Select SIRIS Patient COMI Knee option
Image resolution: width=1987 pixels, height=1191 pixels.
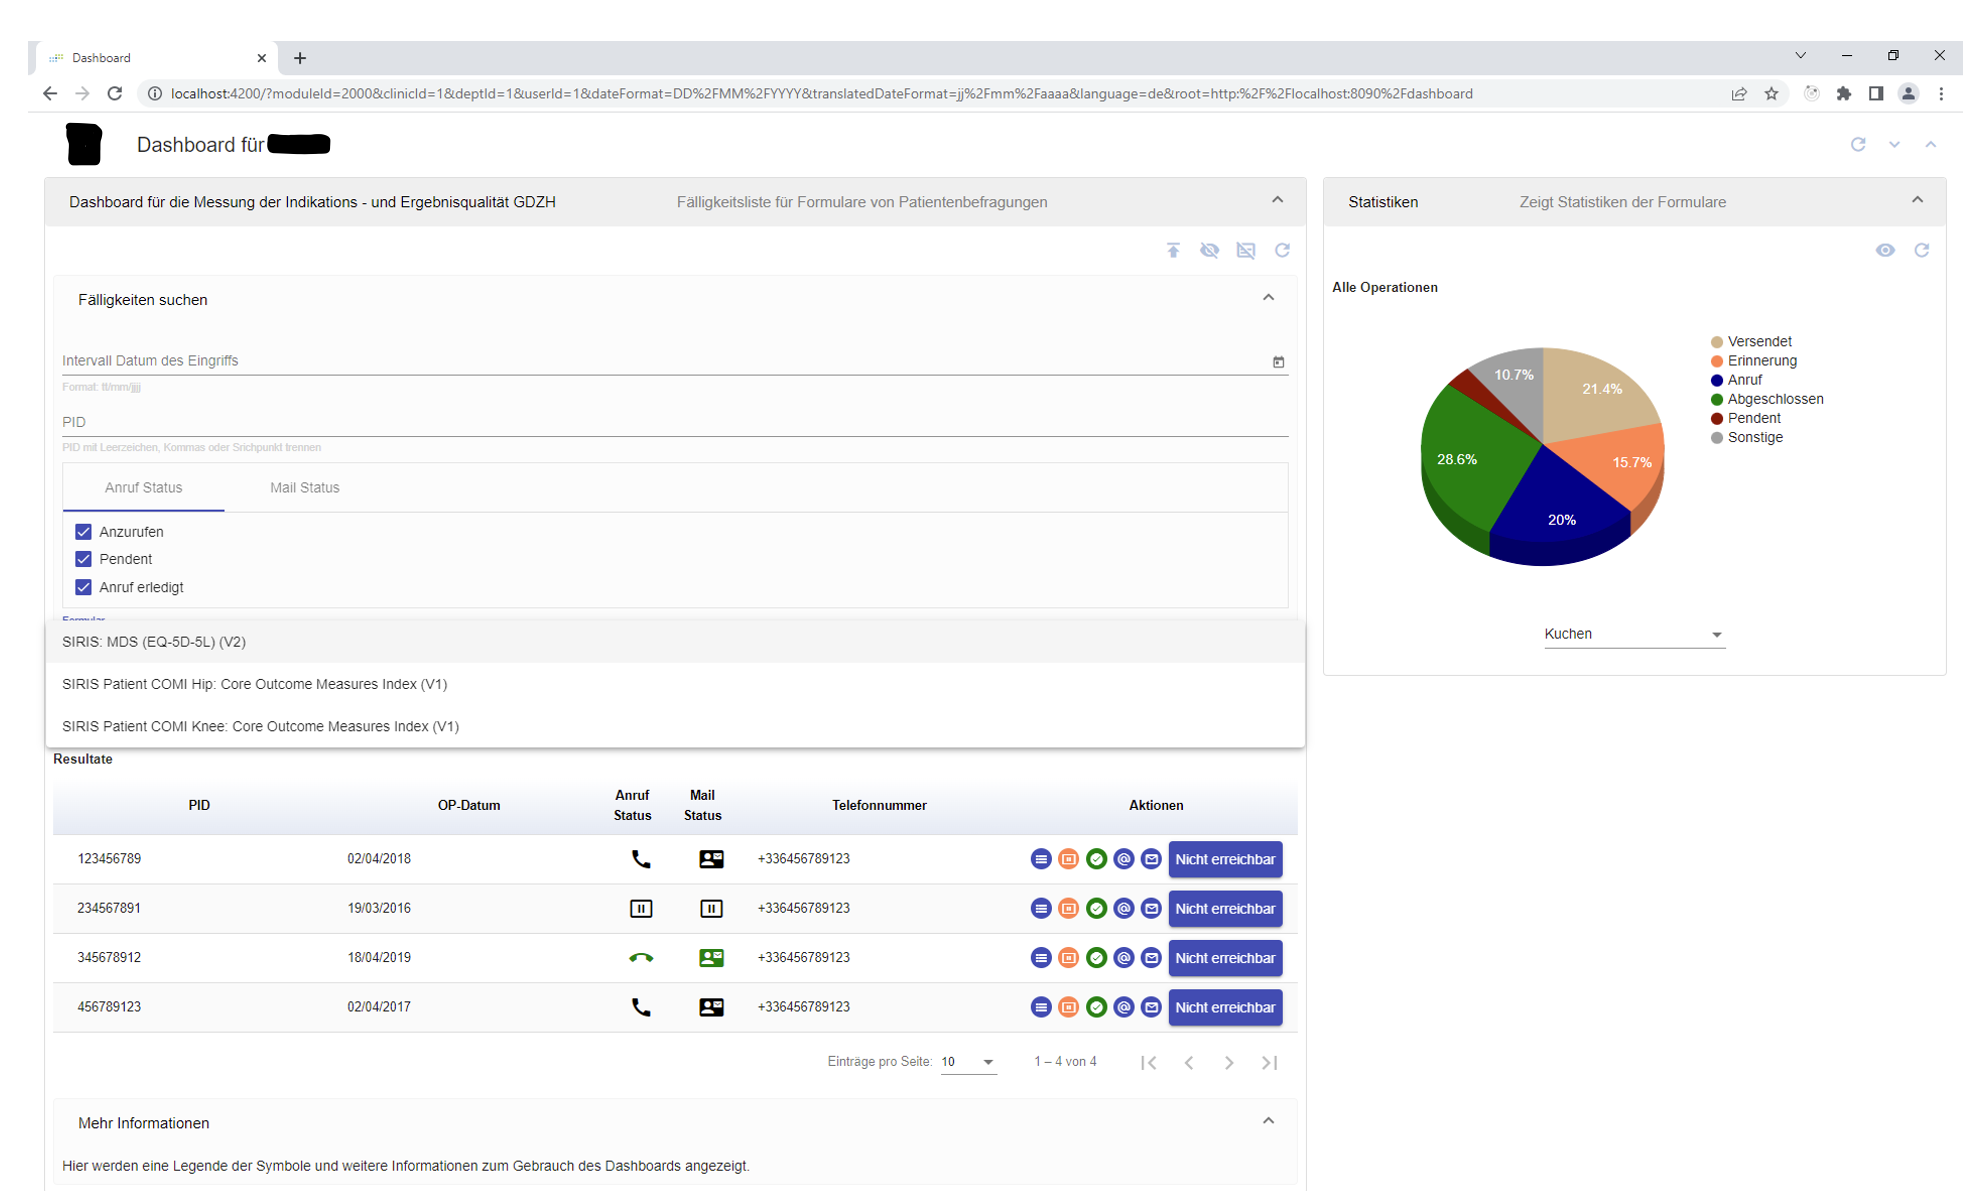pos(675,726)
